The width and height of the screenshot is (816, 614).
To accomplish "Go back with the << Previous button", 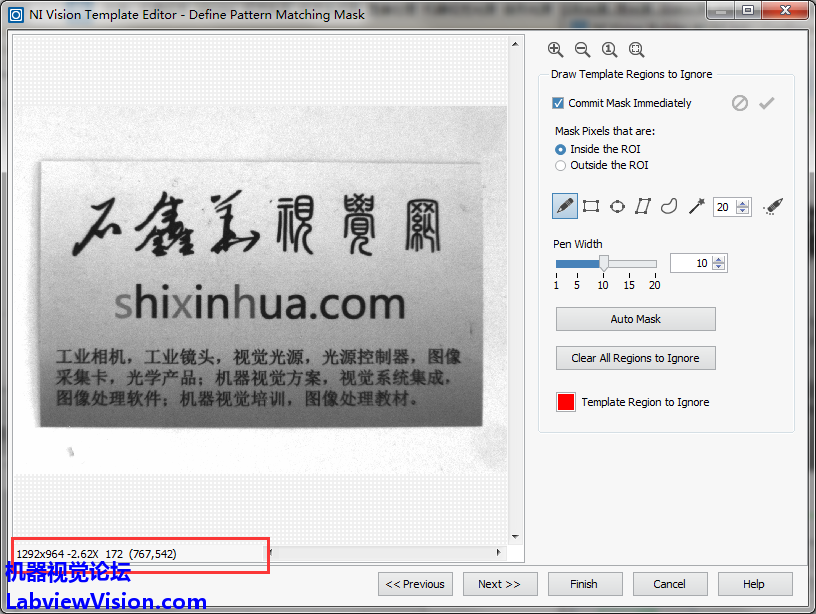I will pyautogui.click(x=415, y=584).
